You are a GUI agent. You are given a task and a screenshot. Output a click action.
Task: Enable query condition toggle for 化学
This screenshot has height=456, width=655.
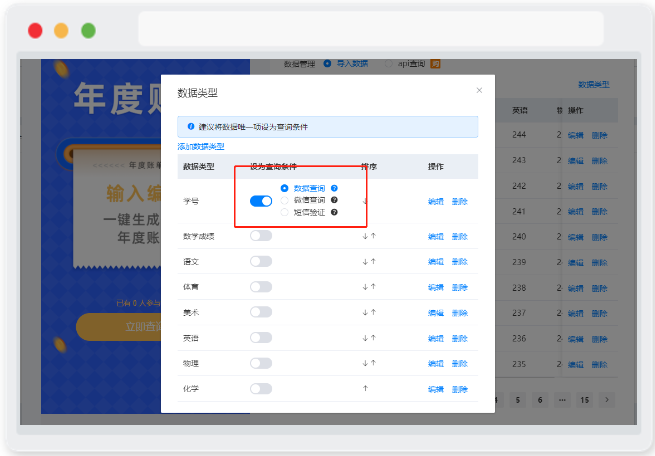click(261, 389)
